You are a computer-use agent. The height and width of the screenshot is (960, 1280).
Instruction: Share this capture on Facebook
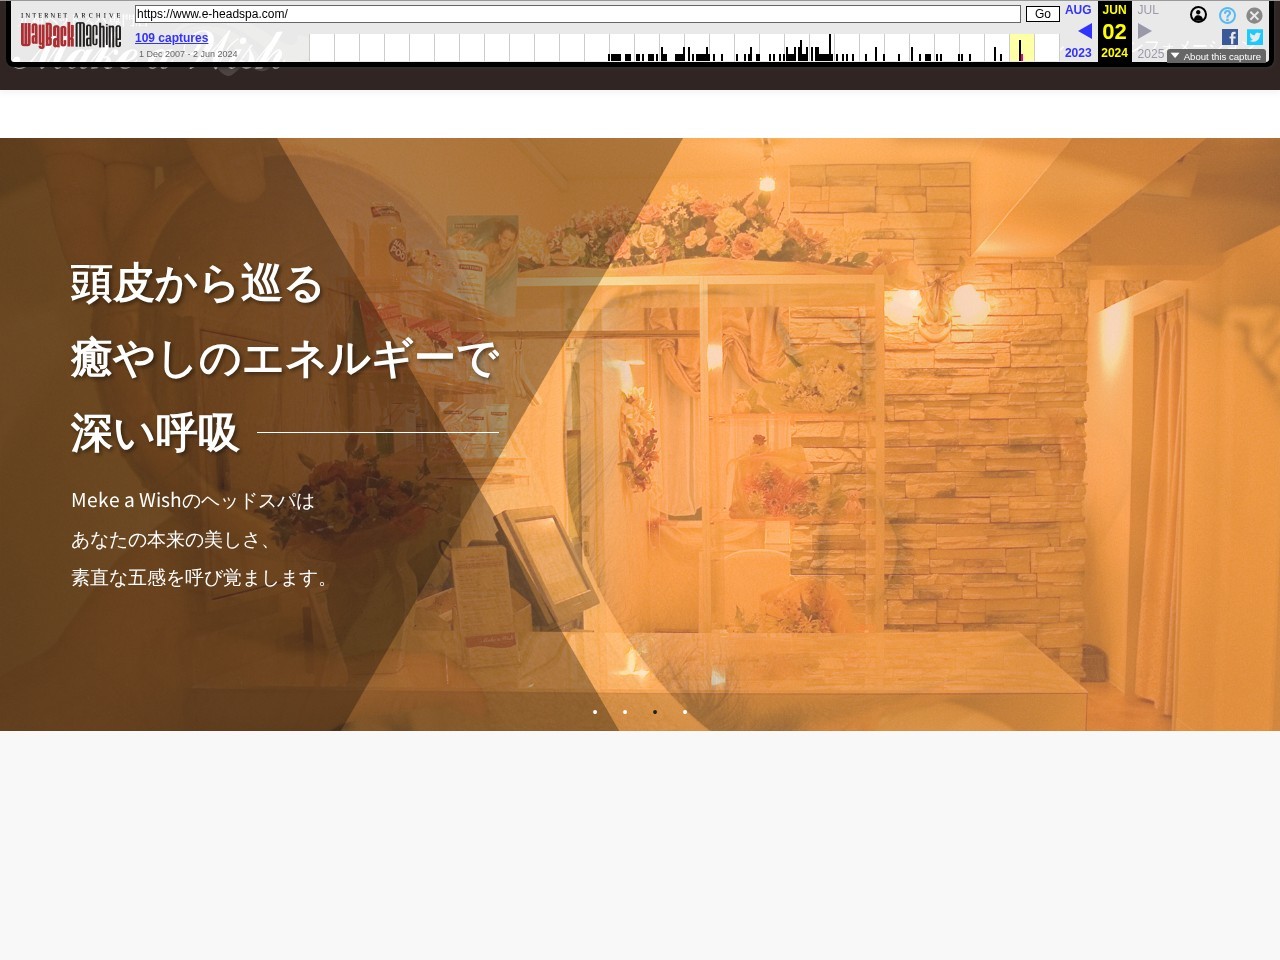[1230, 37]
